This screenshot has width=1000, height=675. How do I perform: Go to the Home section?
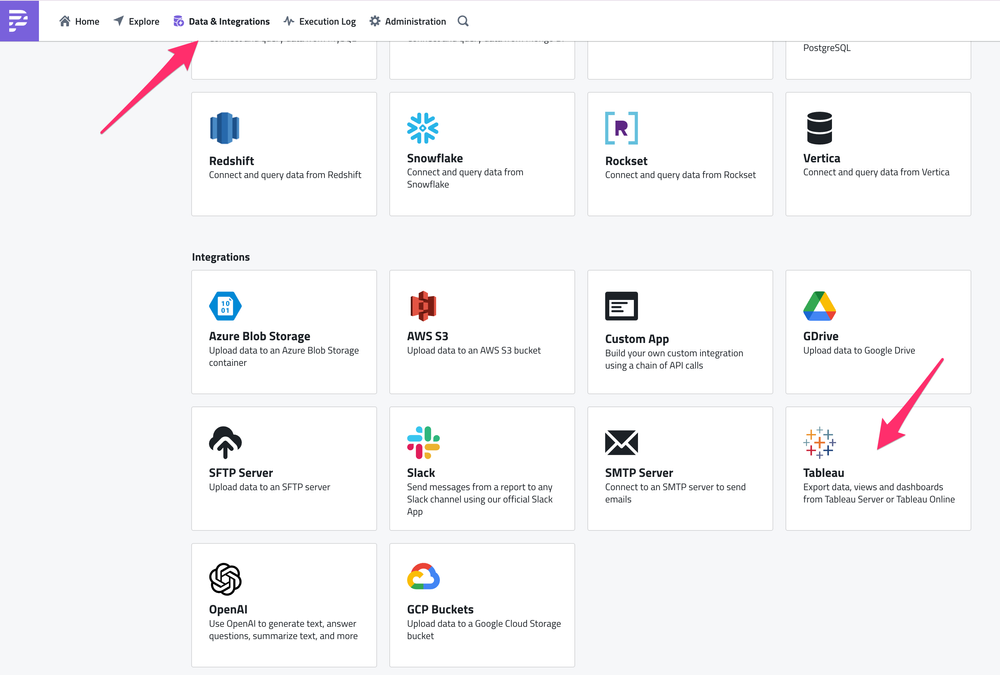coord(78,20)
